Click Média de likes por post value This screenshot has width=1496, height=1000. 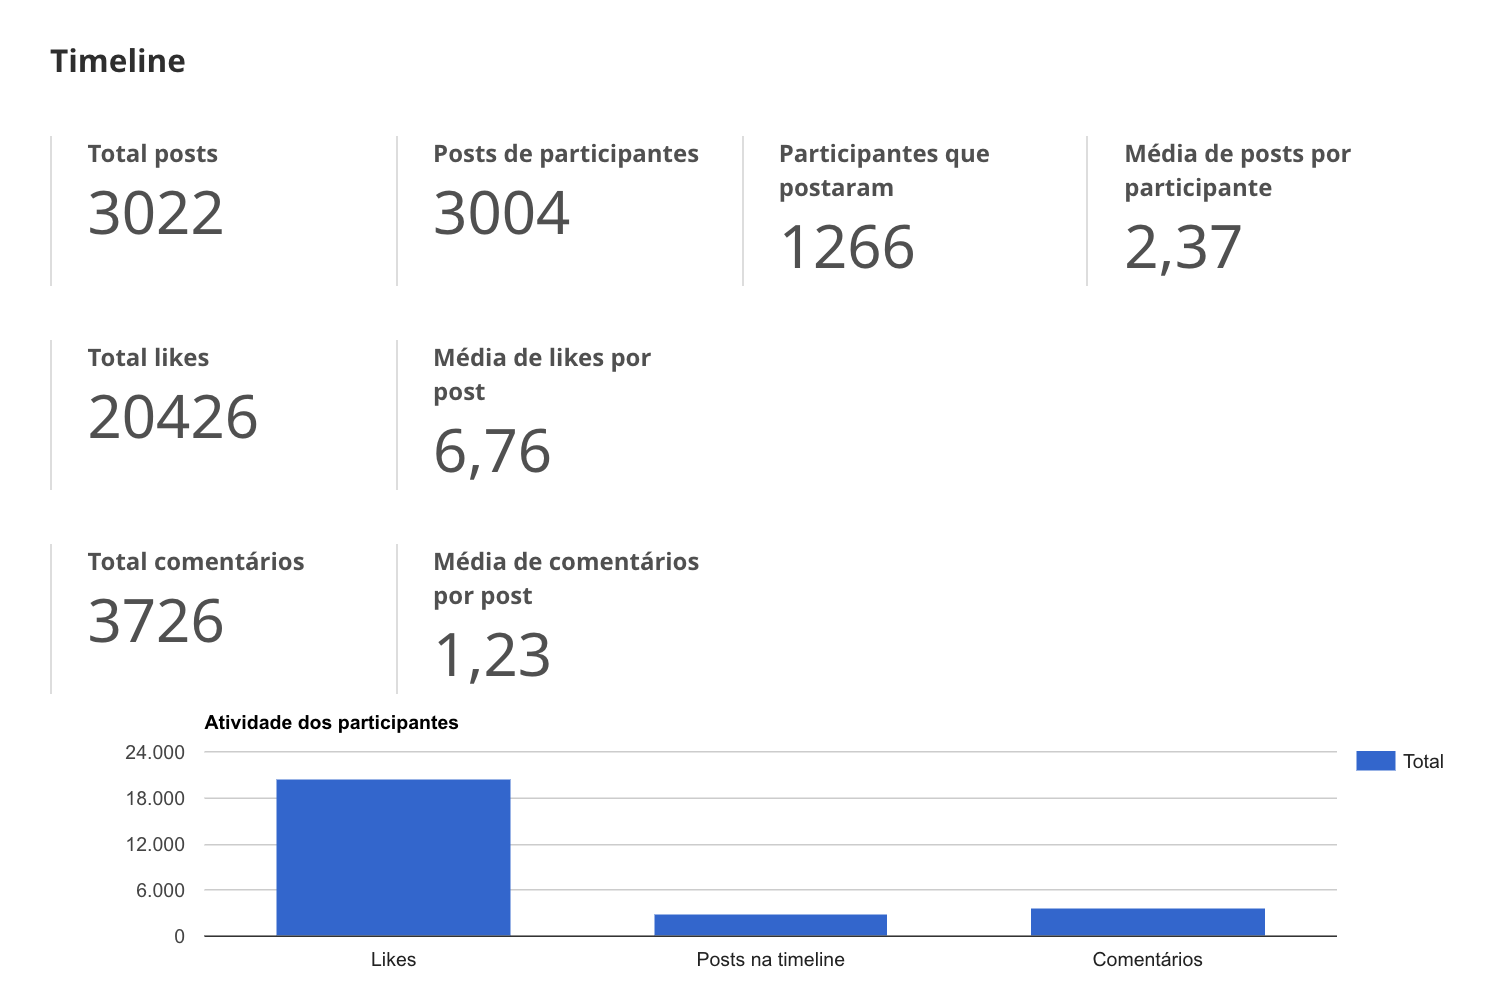point(492,452)
